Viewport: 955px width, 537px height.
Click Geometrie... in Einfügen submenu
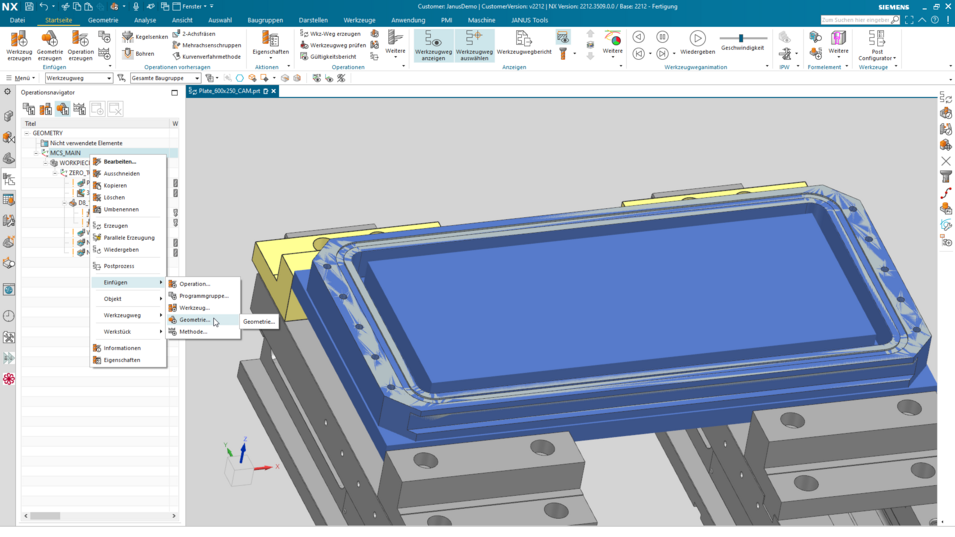point(203,320)
